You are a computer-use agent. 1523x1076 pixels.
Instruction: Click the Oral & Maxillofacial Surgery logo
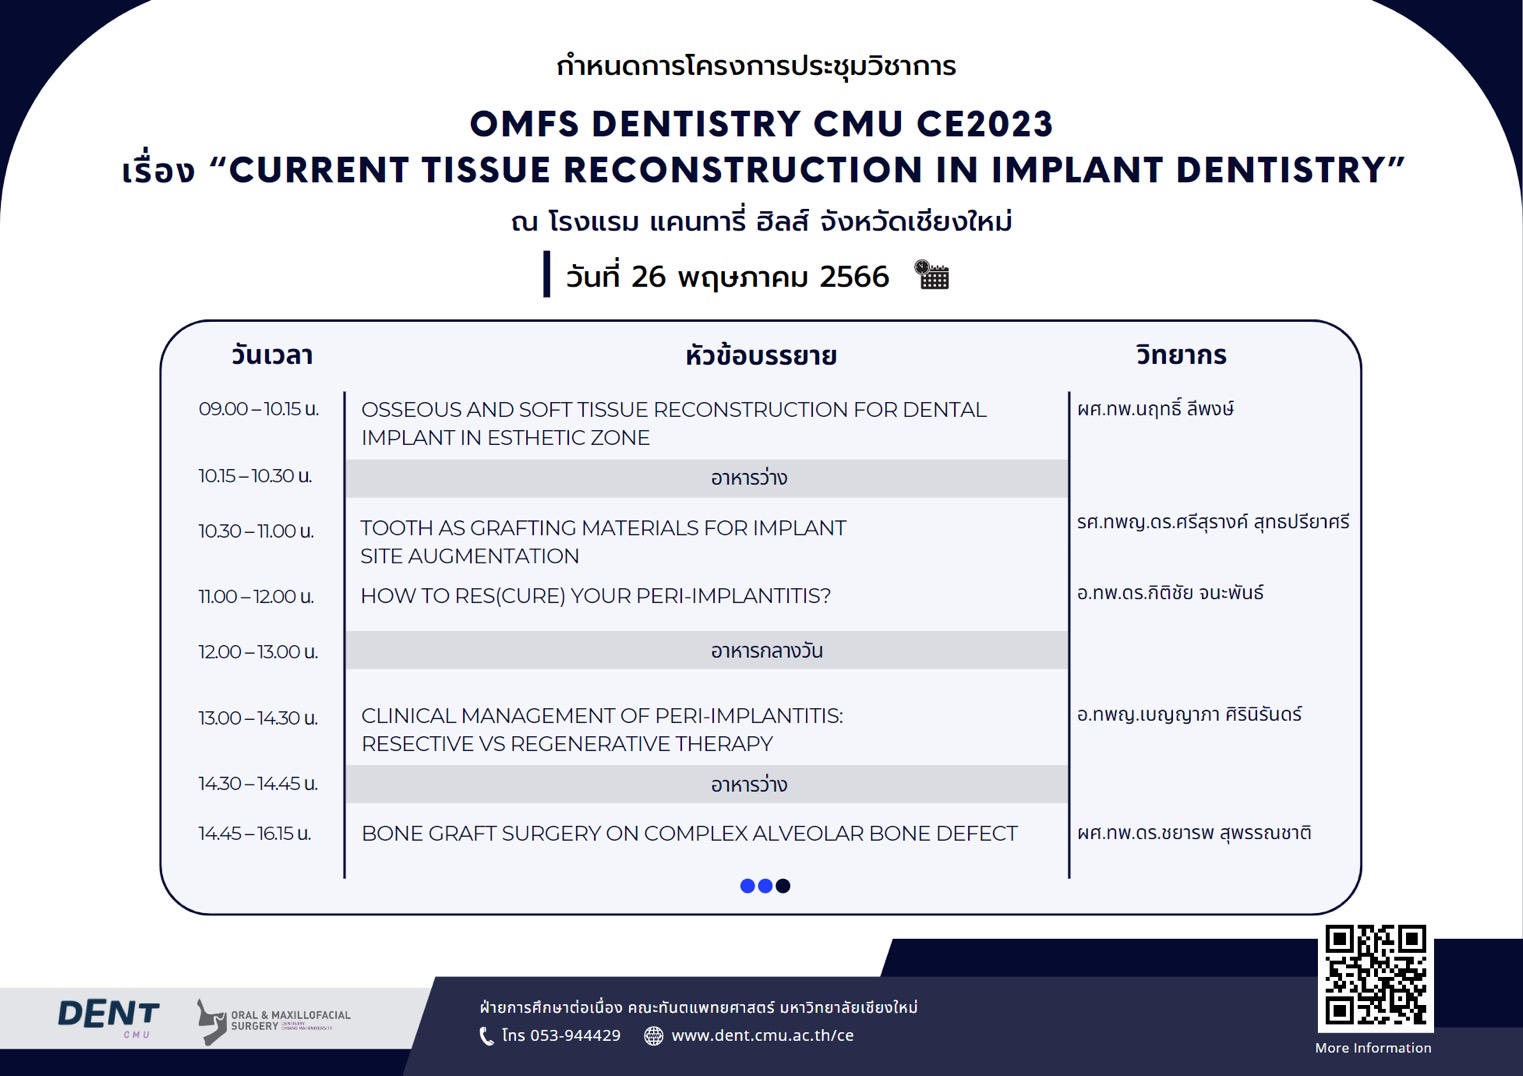coord(273,1021)
